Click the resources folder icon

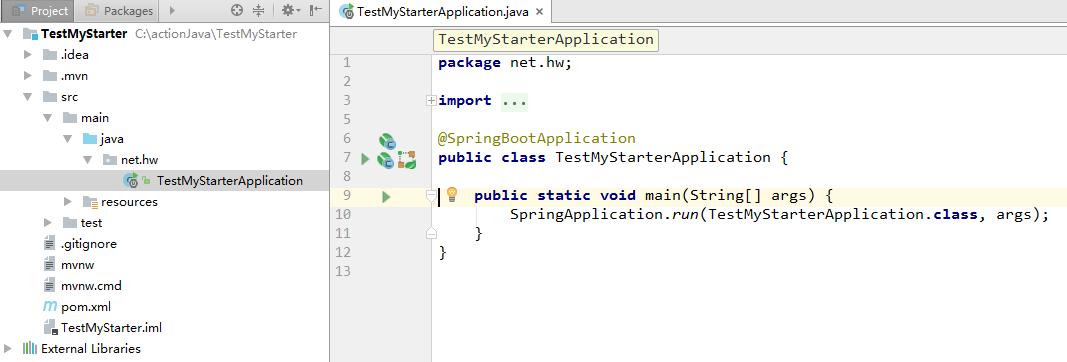pyautogui.click(x=90, y=202)
